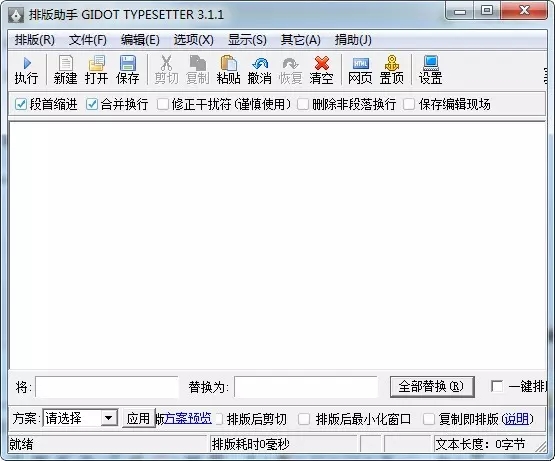Open the 其它(A) menu
The width and height of the screenshot is (555, 461).
pyautogui.click(x=301, y=40)
